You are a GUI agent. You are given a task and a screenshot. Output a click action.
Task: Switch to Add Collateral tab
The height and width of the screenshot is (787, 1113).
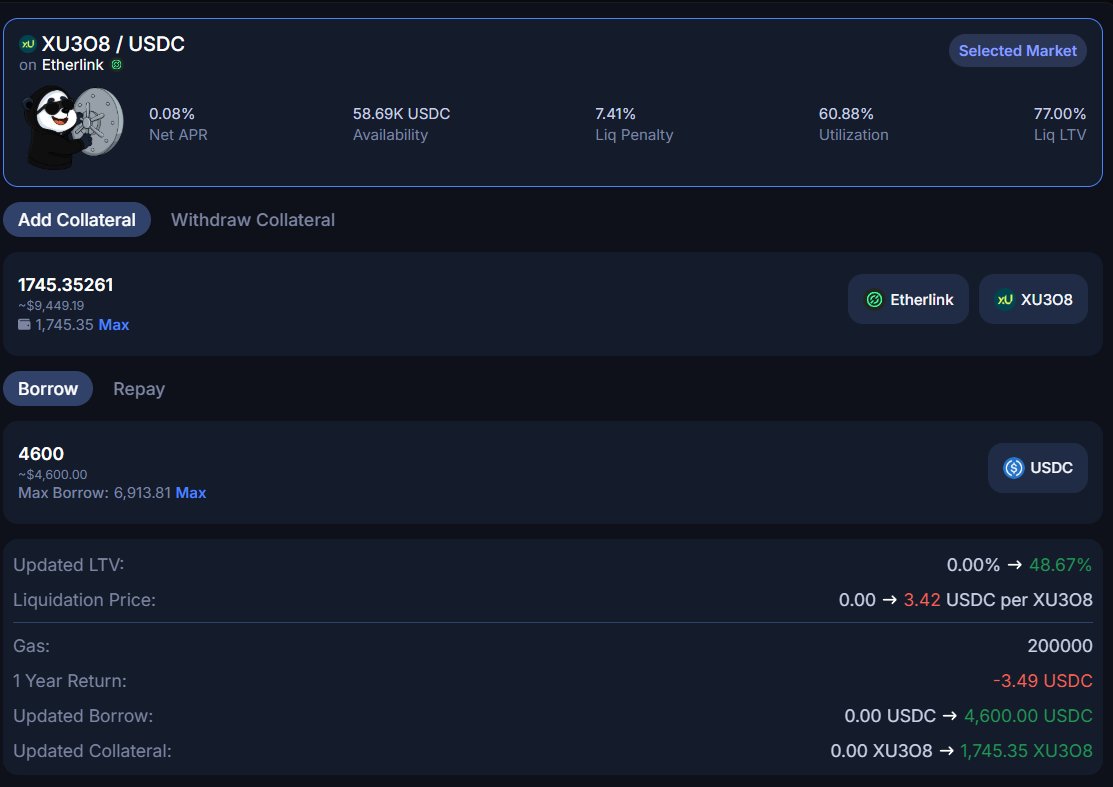[77, 220]
